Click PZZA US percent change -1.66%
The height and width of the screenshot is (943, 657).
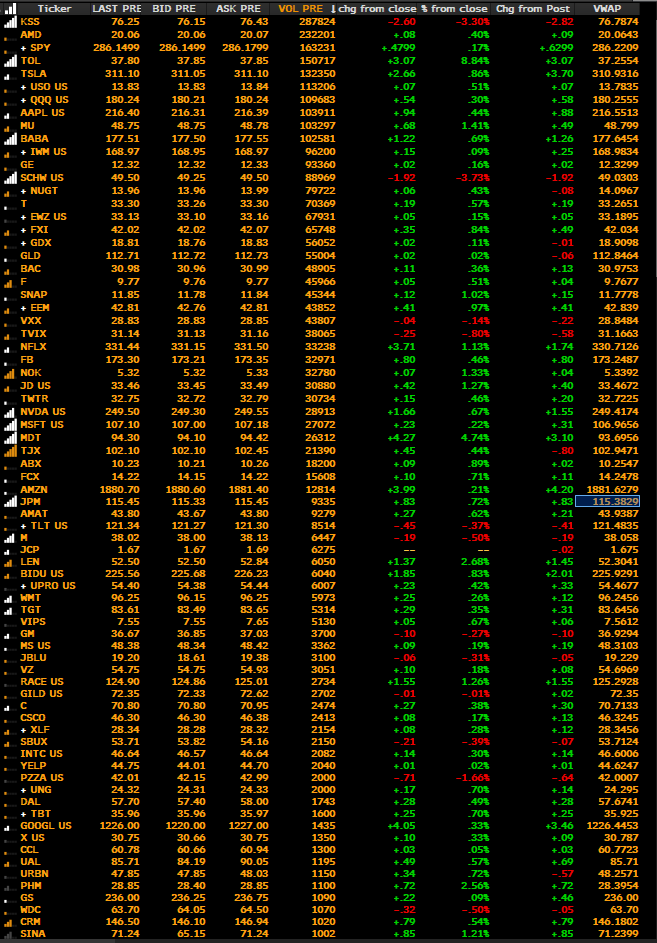(471, 778)
